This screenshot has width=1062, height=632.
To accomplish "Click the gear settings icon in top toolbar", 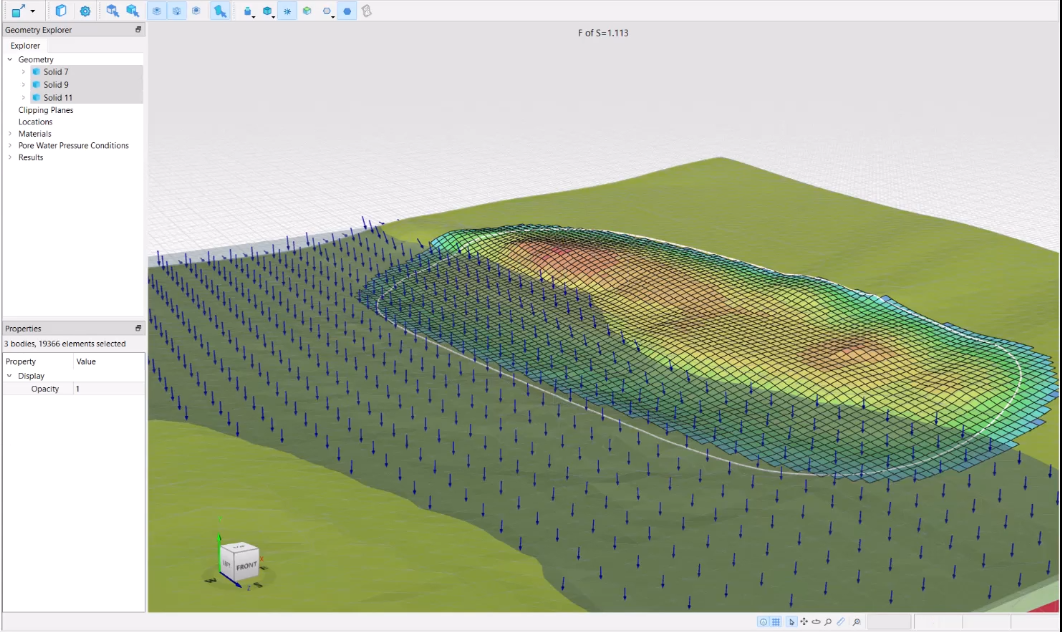I will click(85, 11).
